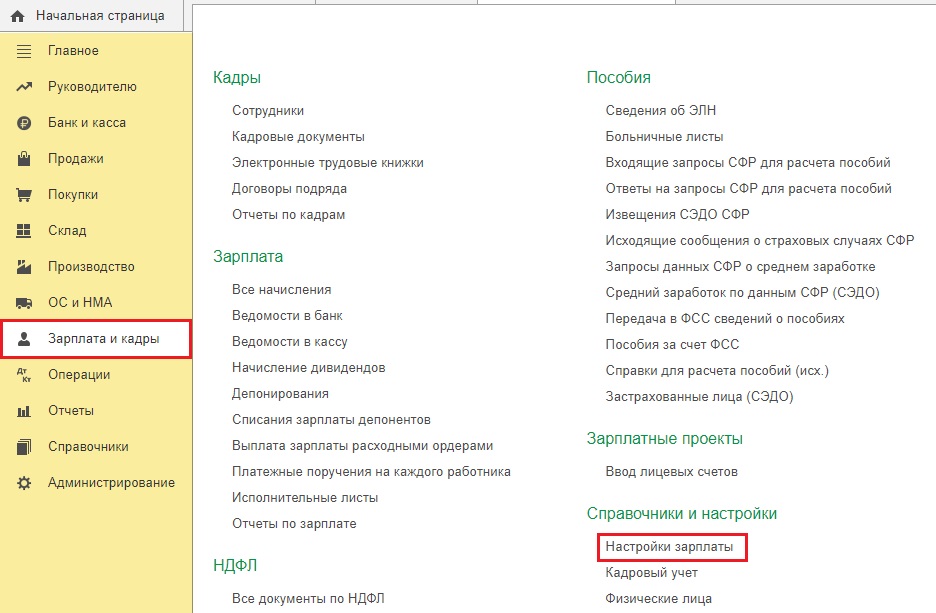Click the factory icon for Производство
936x613 pixels.
[x=24, y=267]
